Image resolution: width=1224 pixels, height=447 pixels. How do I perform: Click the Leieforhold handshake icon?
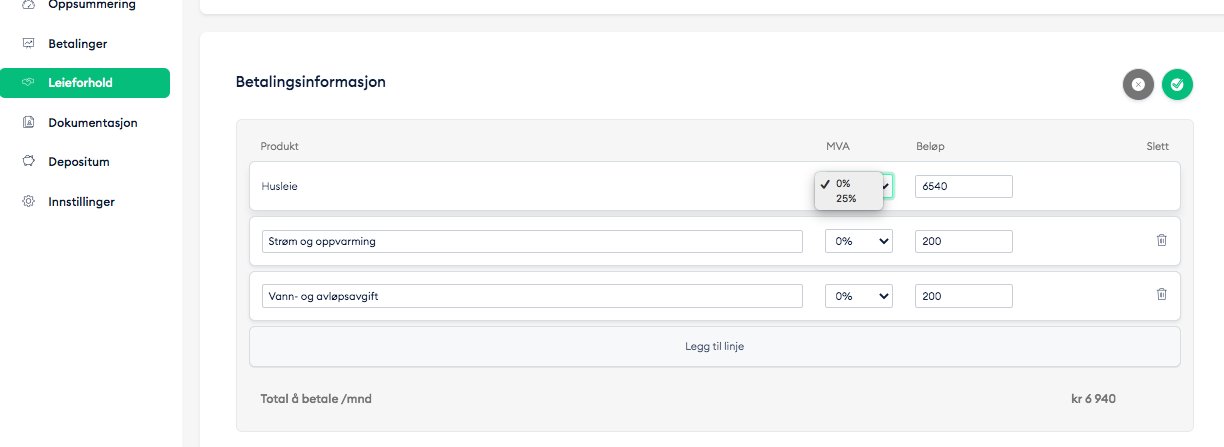[x=29, y=83]
